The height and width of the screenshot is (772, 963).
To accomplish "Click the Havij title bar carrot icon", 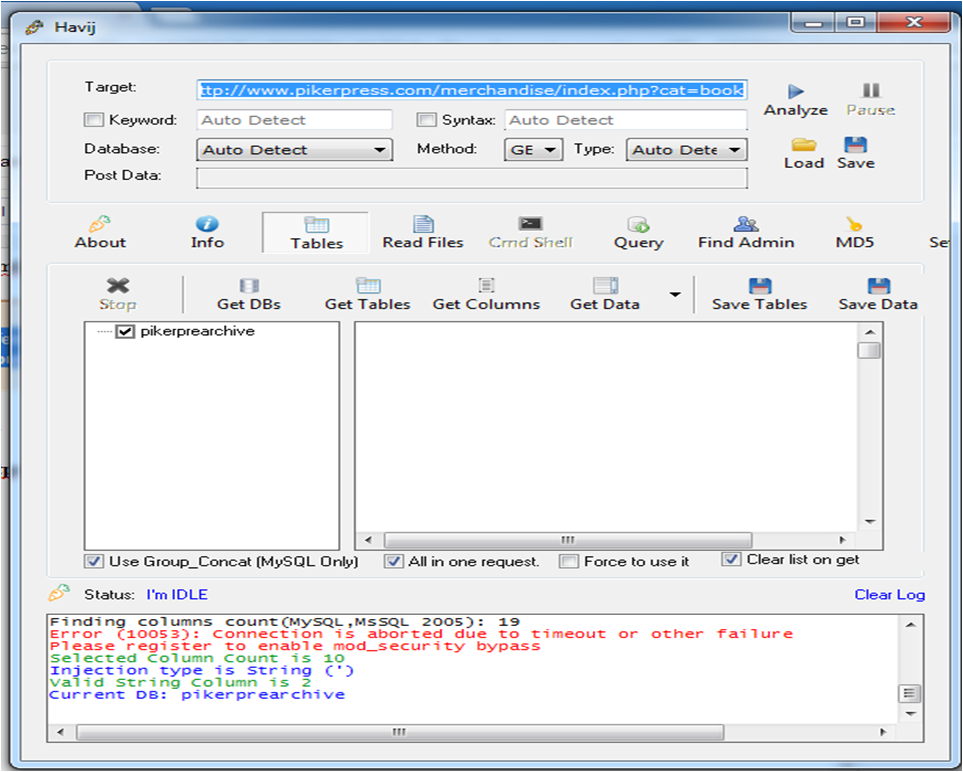I will pos(35,27).
